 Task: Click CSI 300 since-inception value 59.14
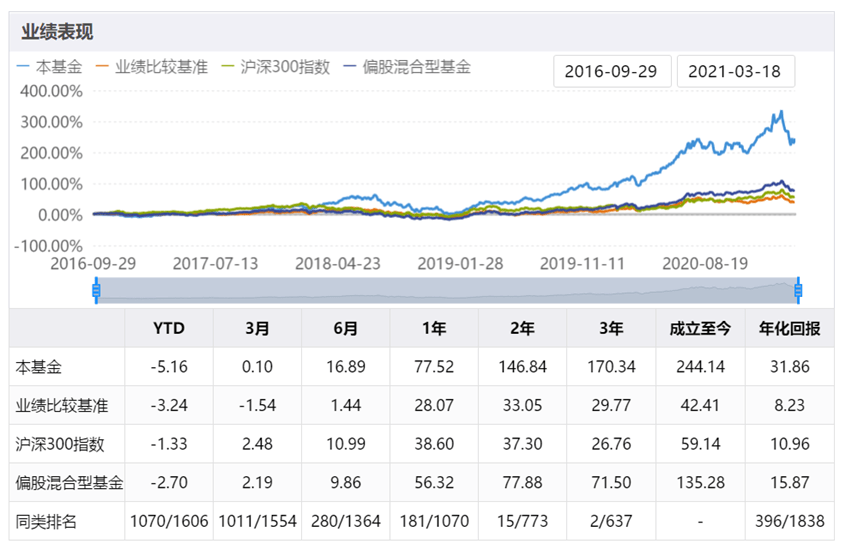click(700, 444)
